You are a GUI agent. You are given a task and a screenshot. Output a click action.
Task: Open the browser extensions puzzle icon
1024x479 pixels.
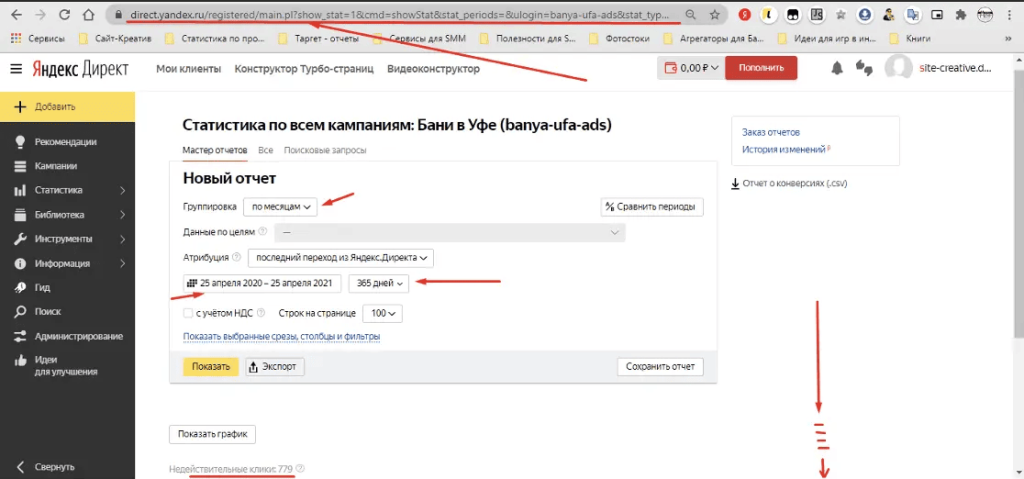point(960,14)
